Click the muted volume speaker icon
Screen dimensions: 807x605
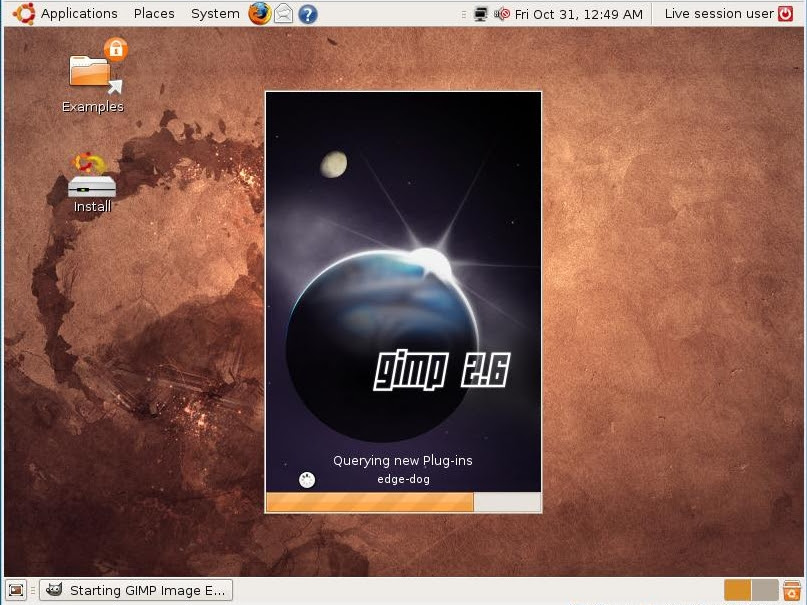tap(502, 14)
